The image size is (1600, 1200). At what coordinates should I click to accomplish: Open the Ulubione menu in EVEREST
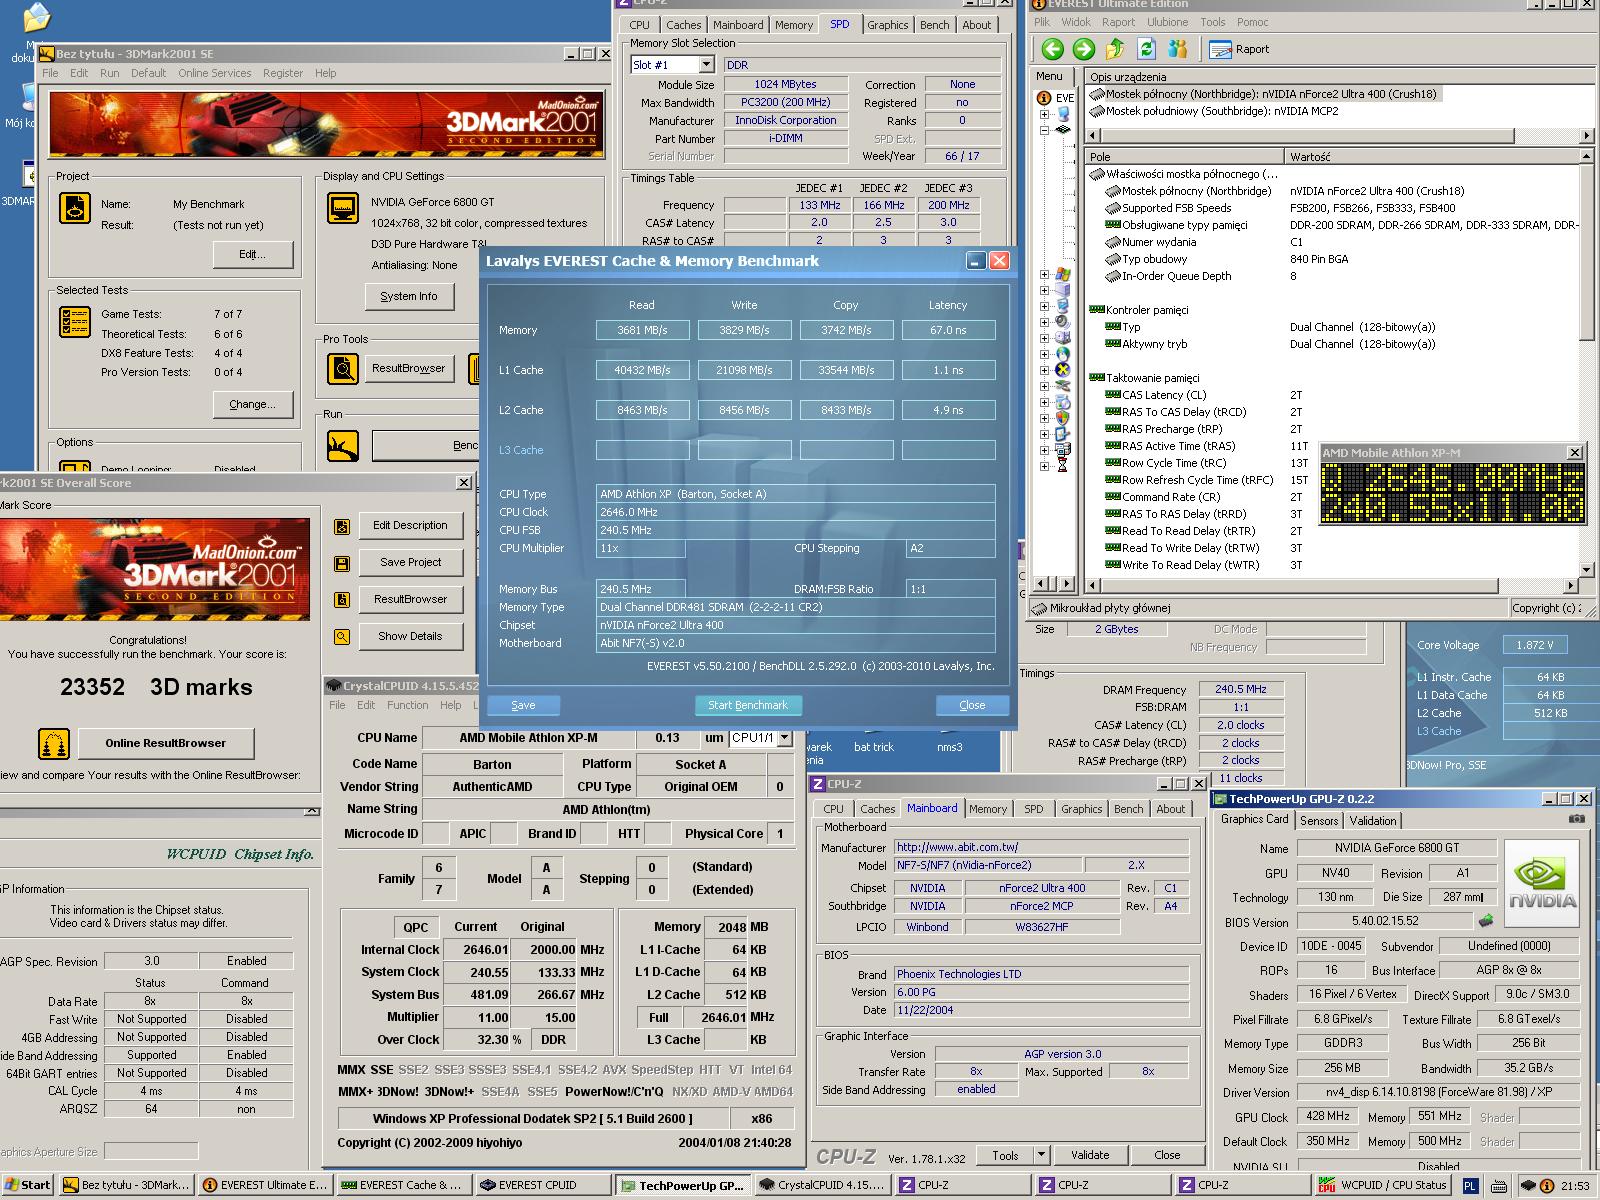(x=1168, y=22)
